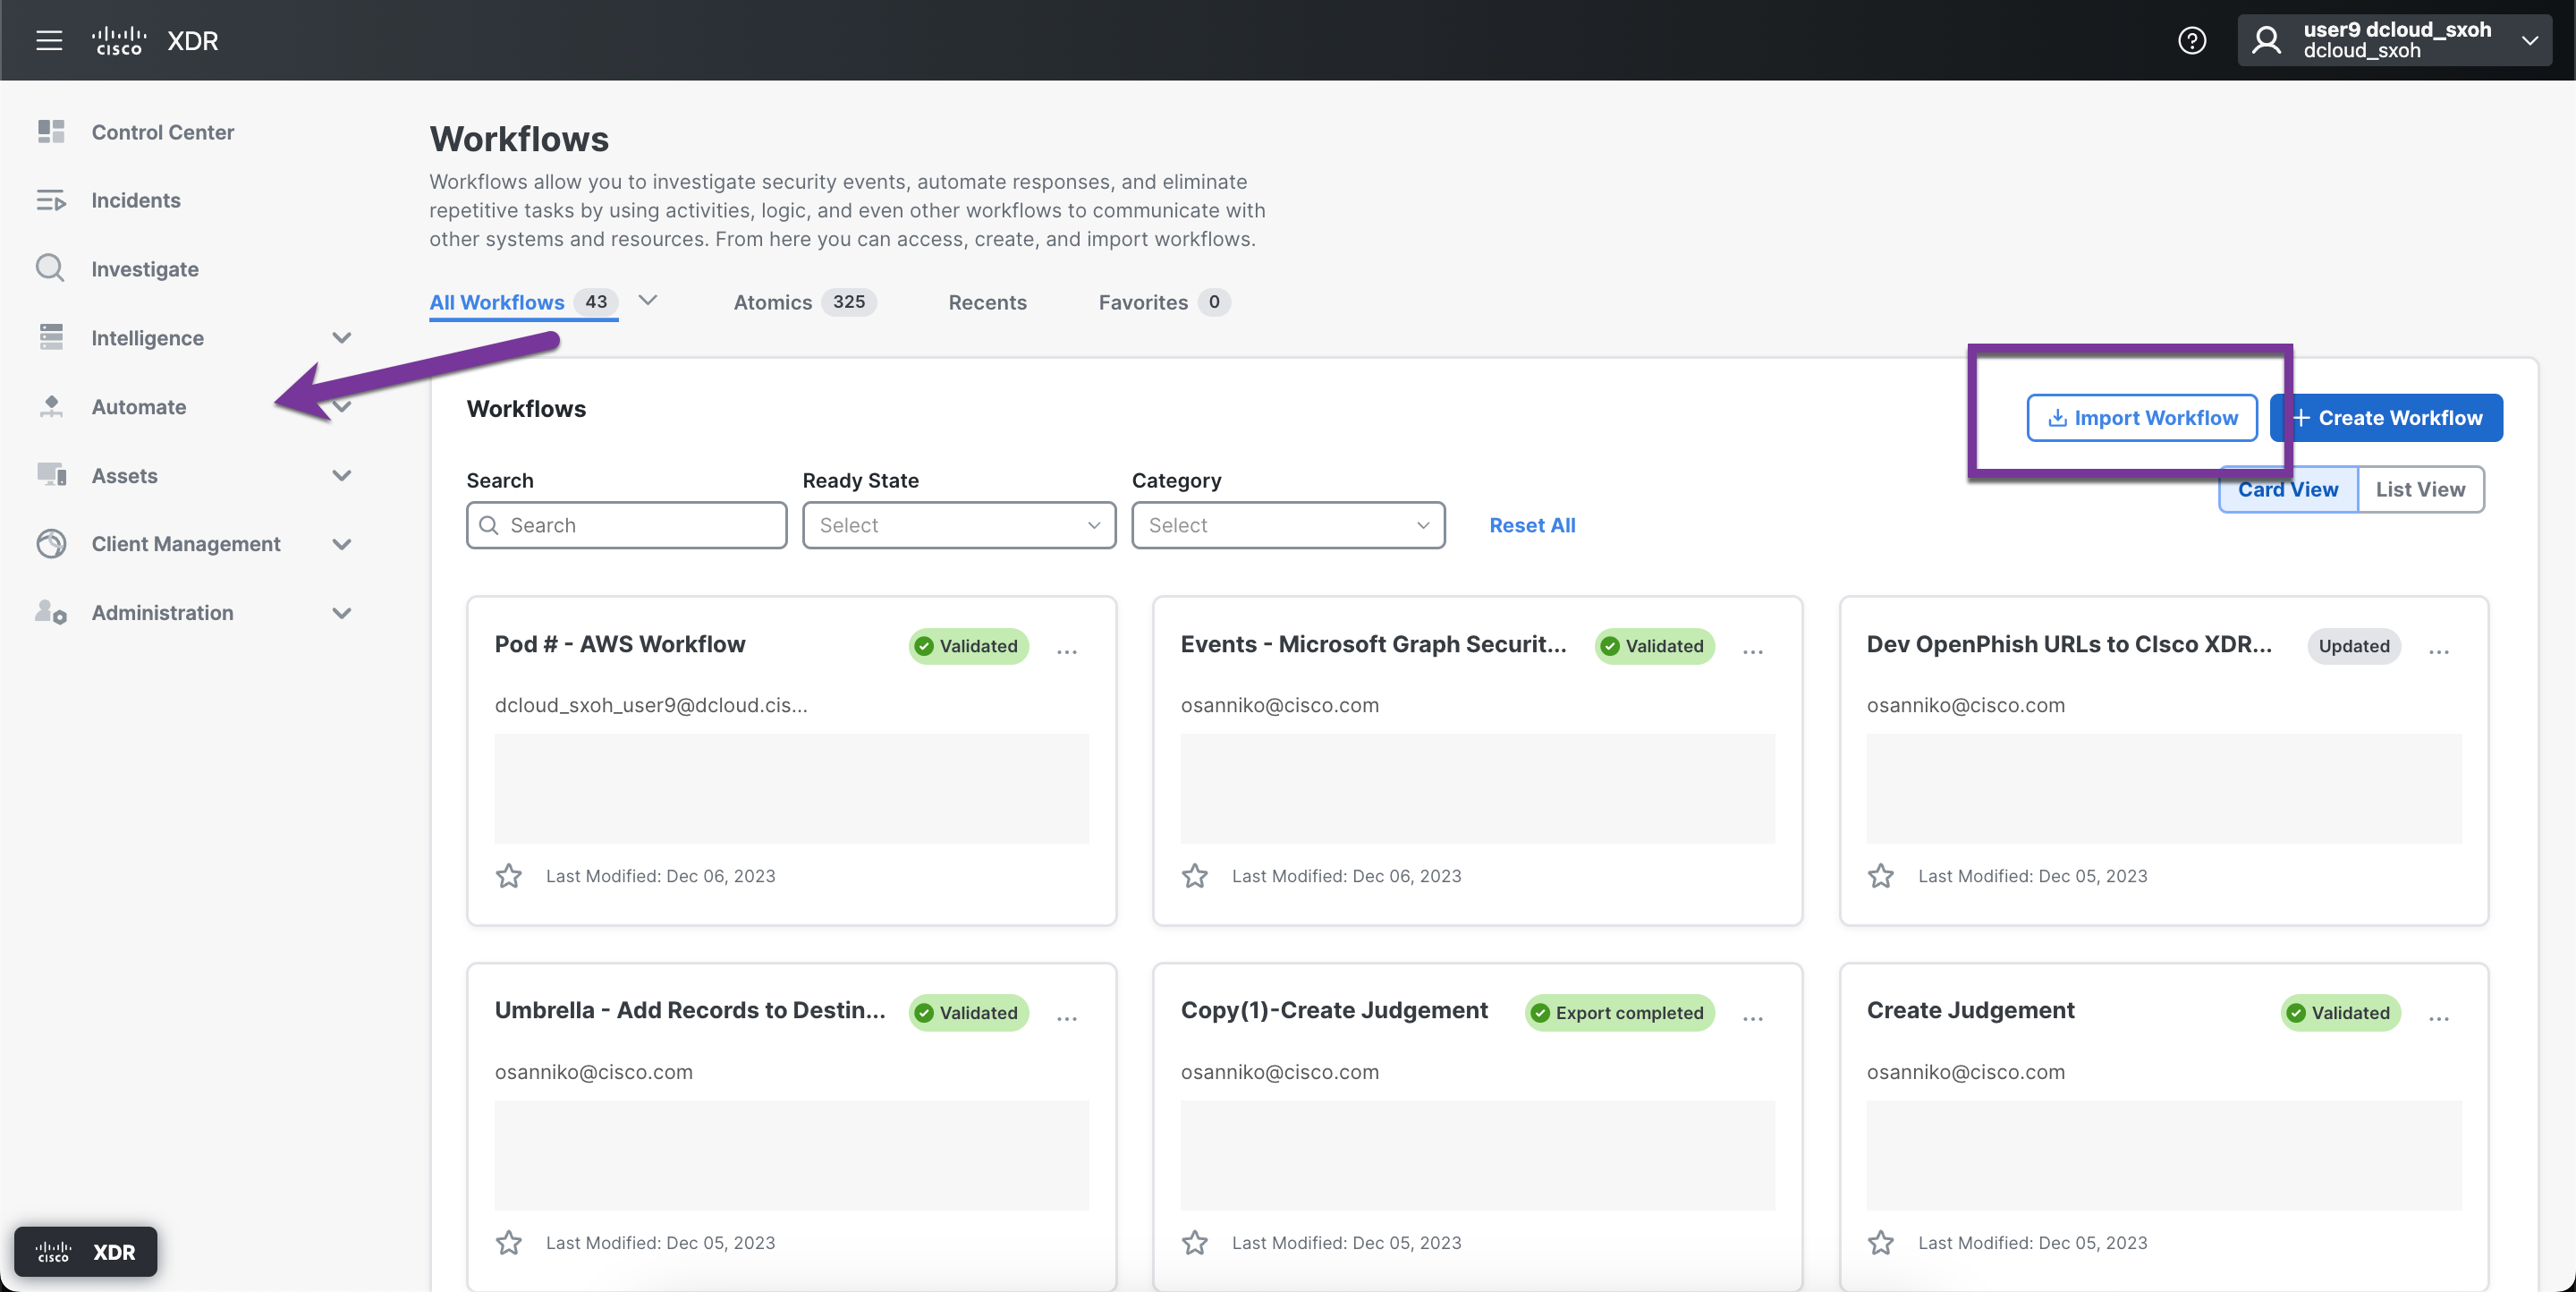Open the Pod # - AWS Workflow title
This screenshot has height=1292, width=2576.
(x=620, y=644)
